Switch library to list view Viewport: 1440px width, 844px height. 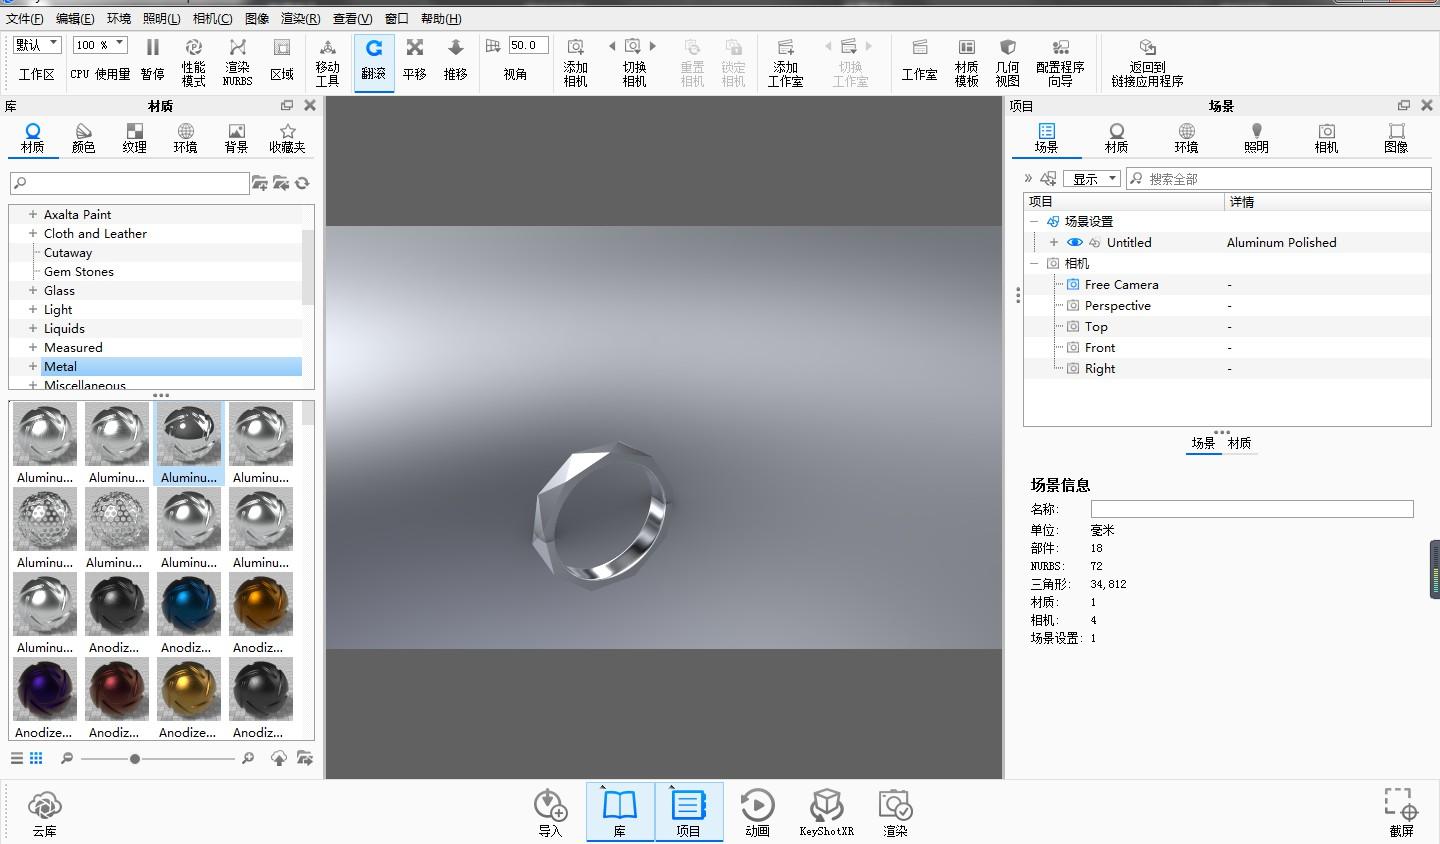[x=17, y=758]
